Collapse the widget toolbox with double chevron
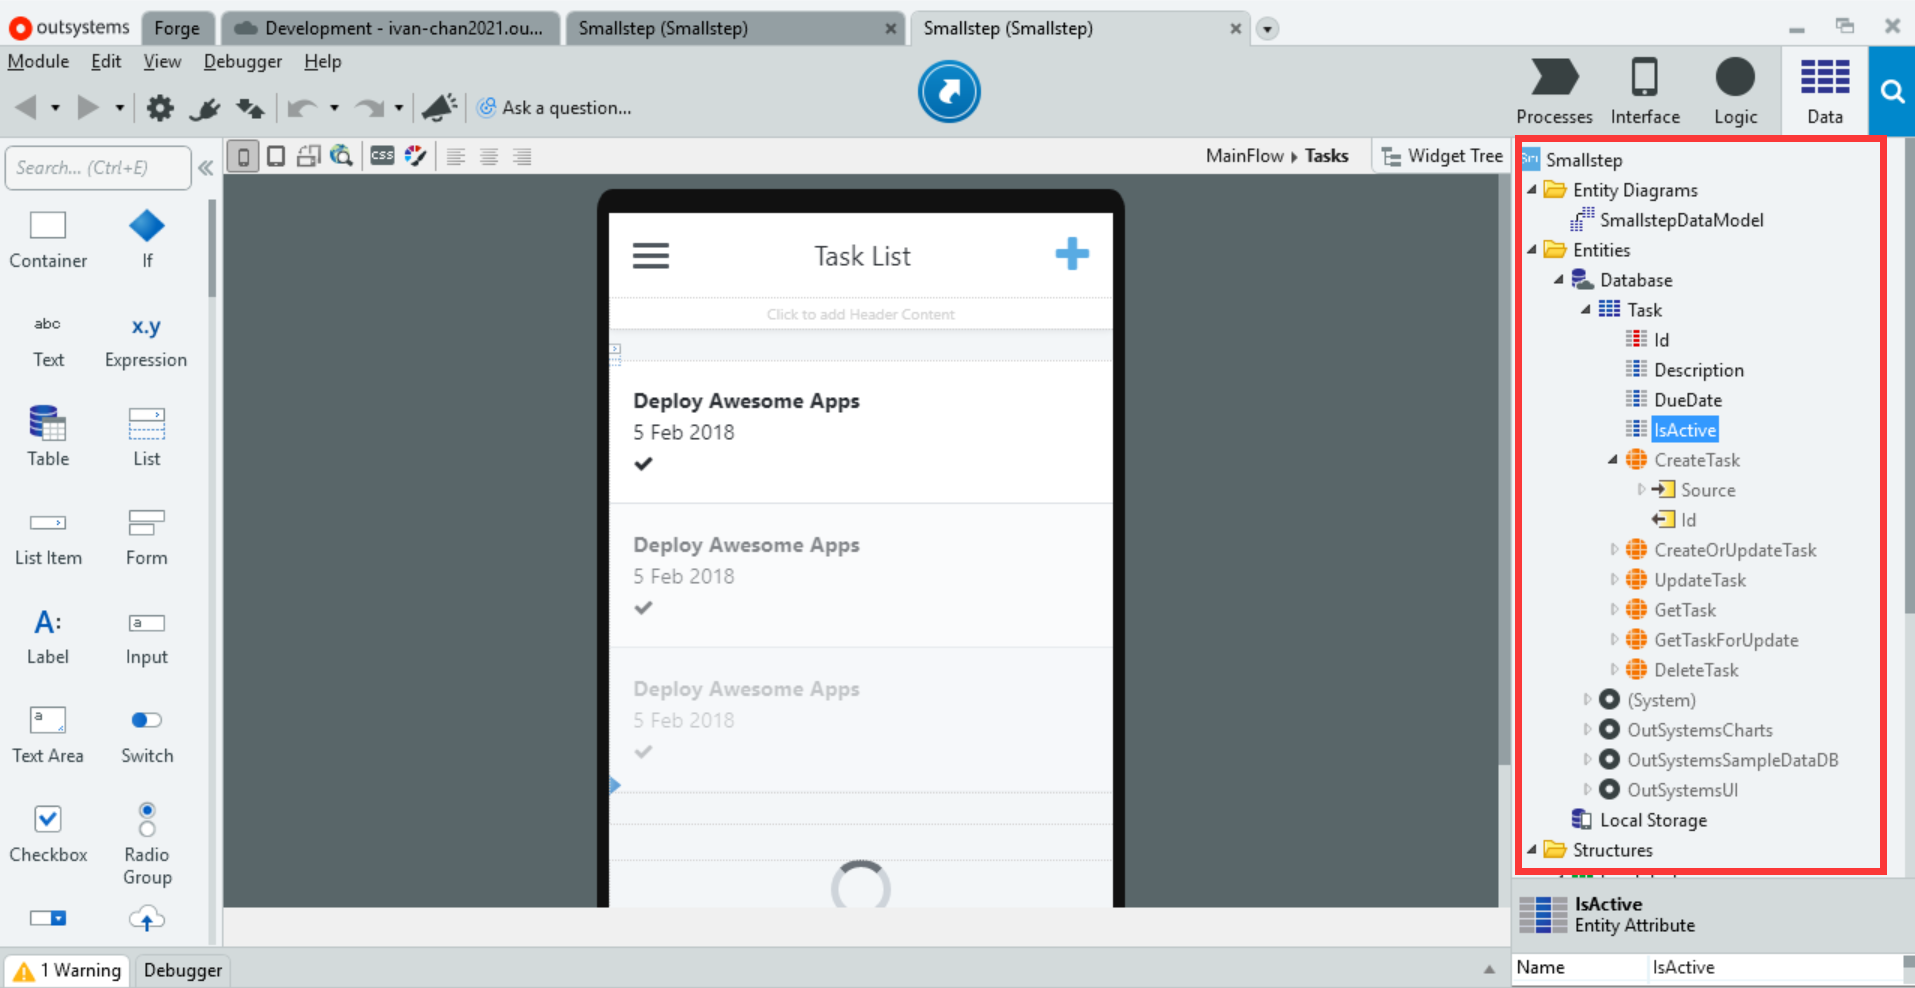The image size is (1915, 988). [x=206, y=168]
